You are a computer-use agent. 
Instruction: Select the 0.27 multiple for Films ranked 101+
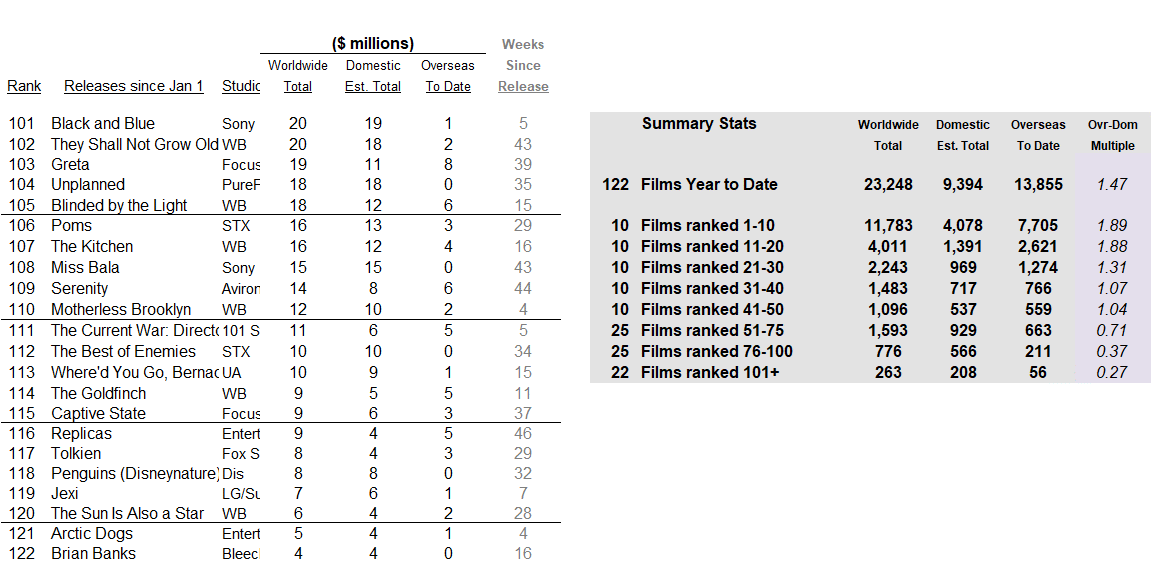[1111, 372]
